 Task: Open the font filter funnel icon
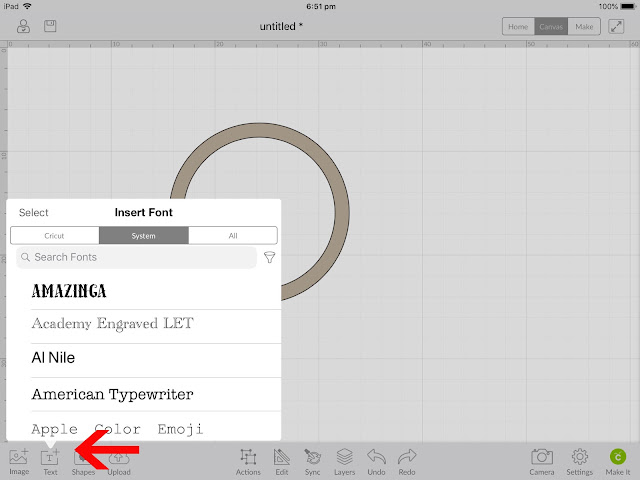pos(269,257)
